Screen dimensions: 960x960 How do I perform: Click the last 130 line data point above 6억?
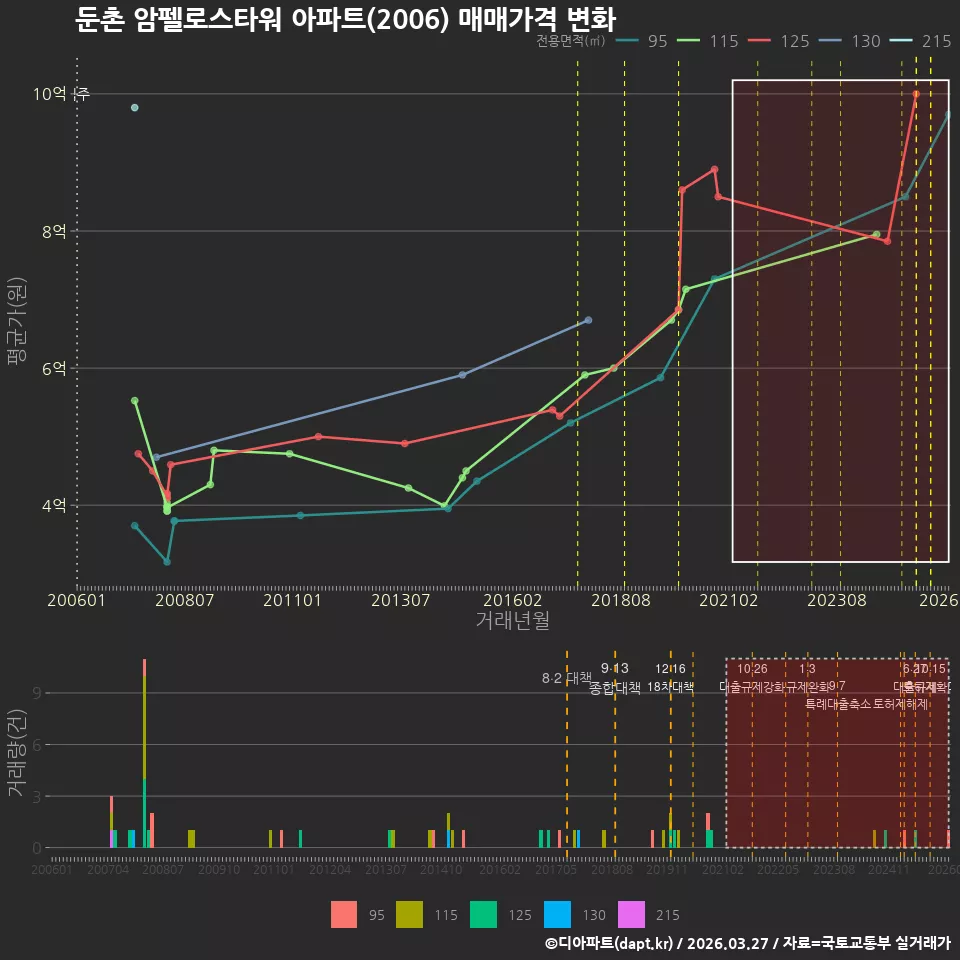588,320
